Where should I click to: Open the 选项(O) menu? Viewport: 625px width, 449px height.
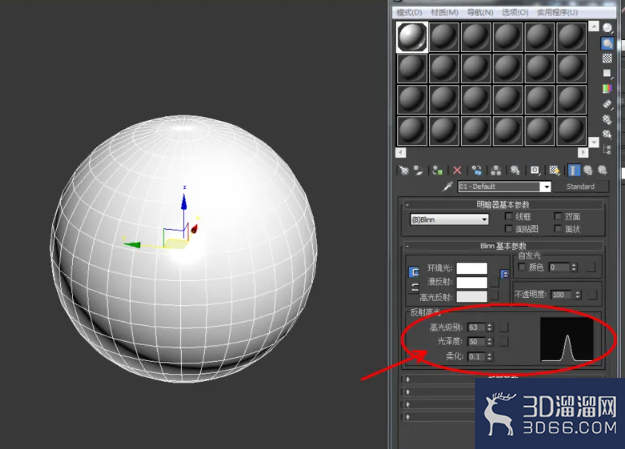point(515,13)
